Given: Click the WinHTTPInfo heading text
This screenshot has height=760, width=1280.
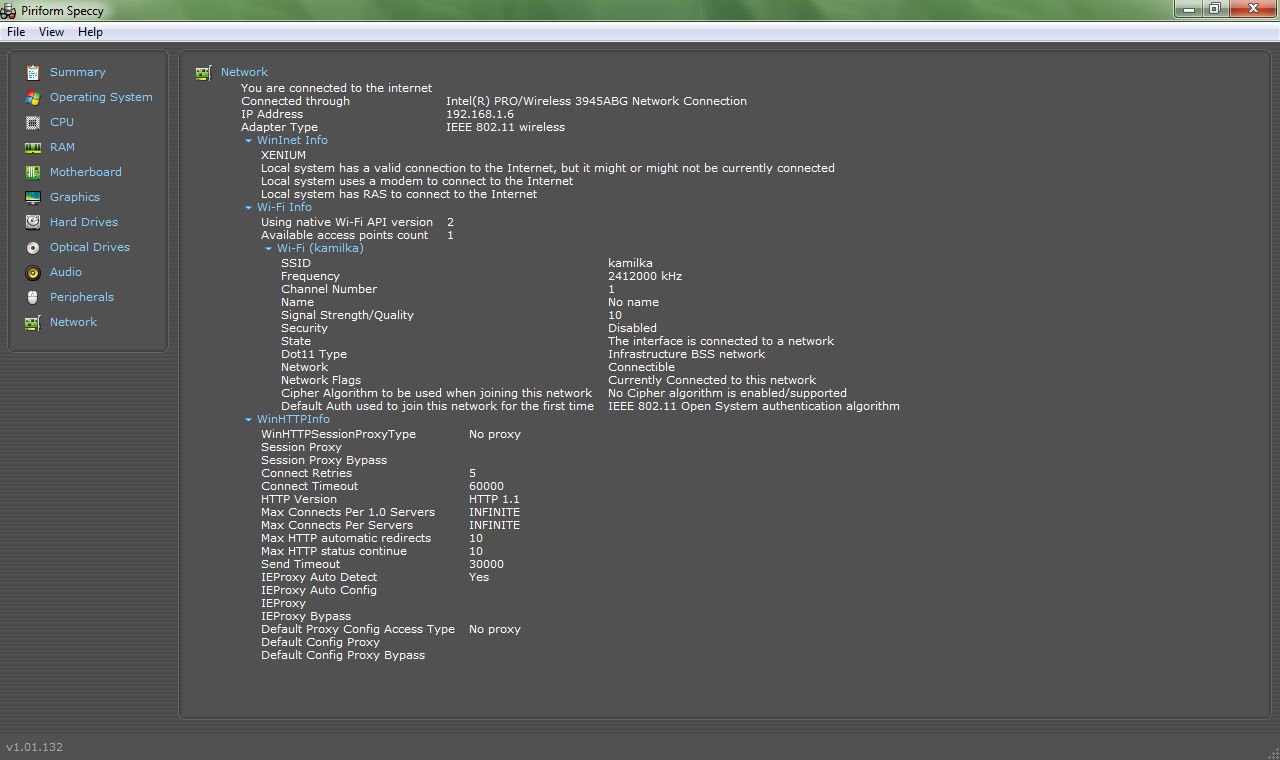Looking at the screenshot, I should click(x=293, y=419).
